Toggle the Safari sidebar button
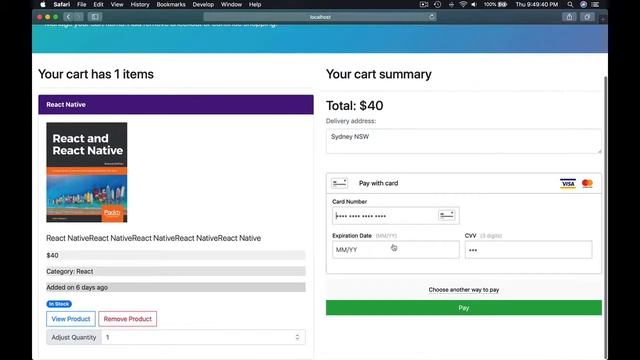Screen dimensions: 640x360 point(95,17)
